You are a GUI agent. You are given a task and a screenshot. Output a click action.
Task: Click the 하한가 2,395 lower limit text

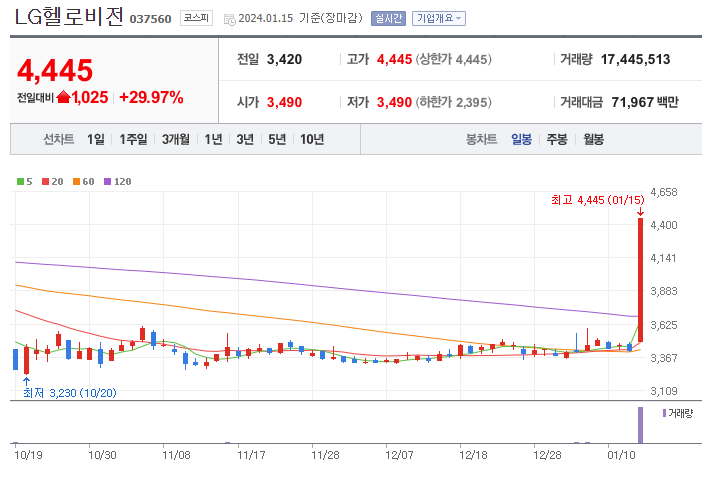(x=454, y=102)
